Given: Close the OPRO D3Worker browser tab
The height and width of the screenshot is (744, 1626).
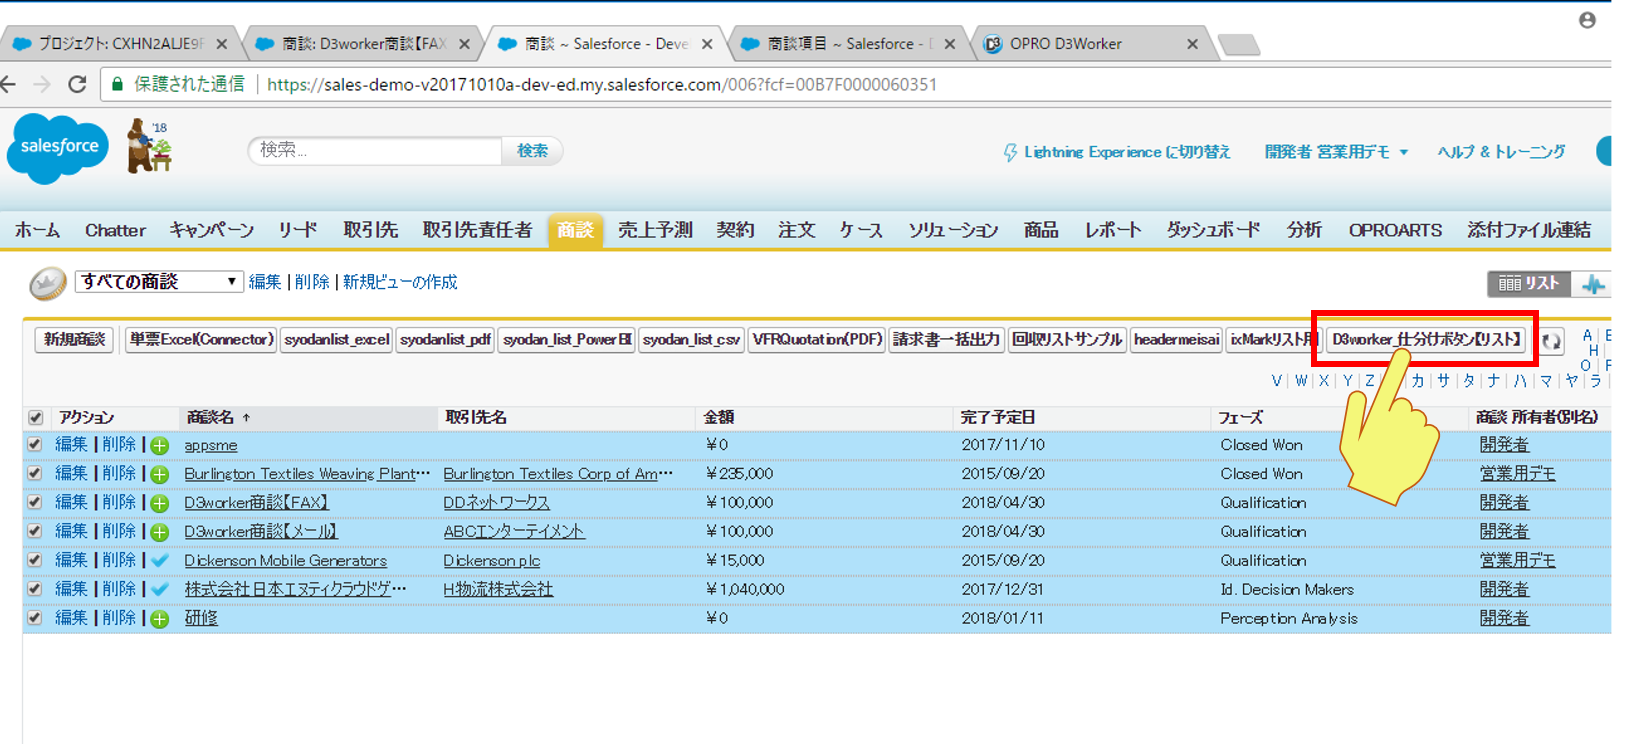Looking at the screenshot, I should point(1192,44).
